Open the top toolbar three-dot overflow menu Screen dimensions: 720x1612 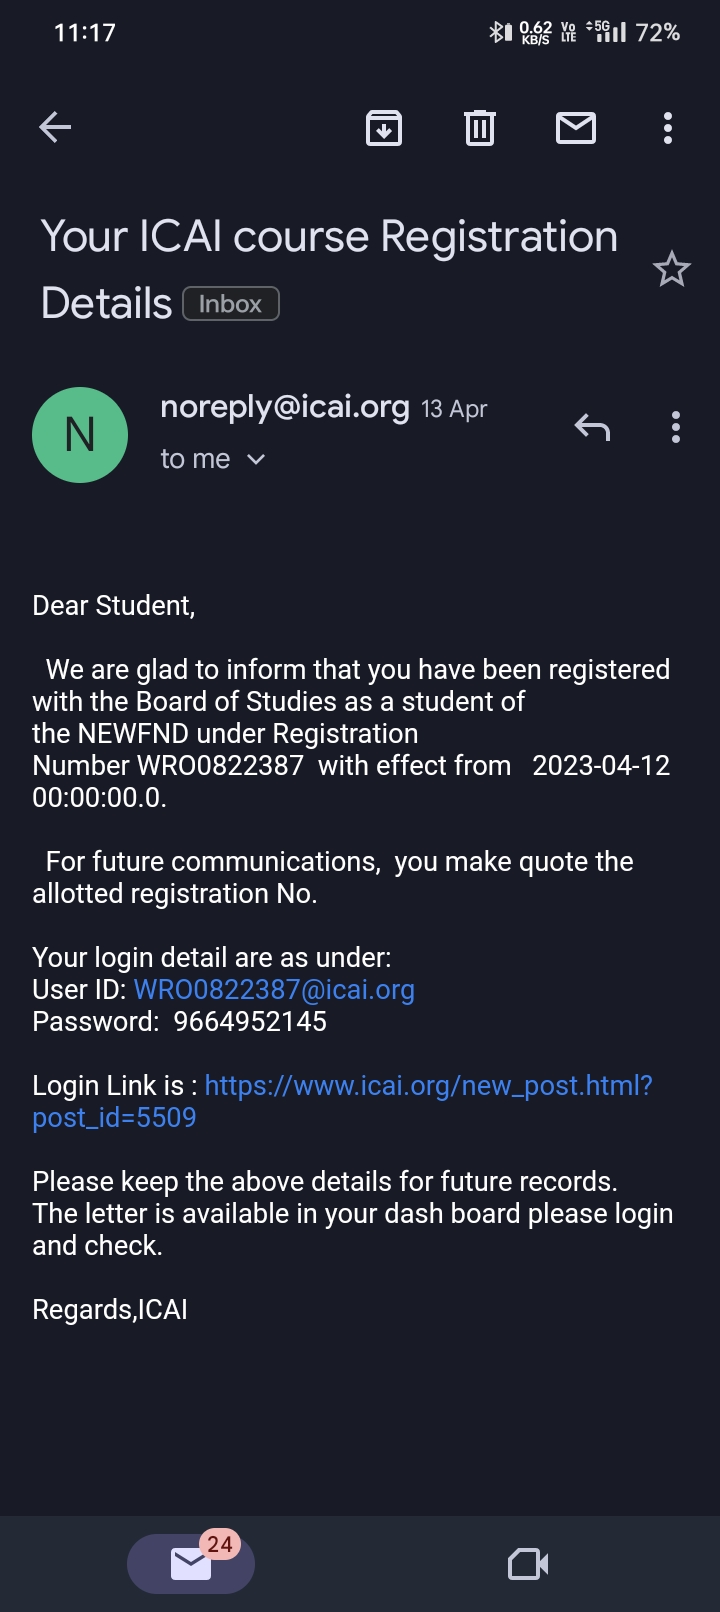pos(668,128)
